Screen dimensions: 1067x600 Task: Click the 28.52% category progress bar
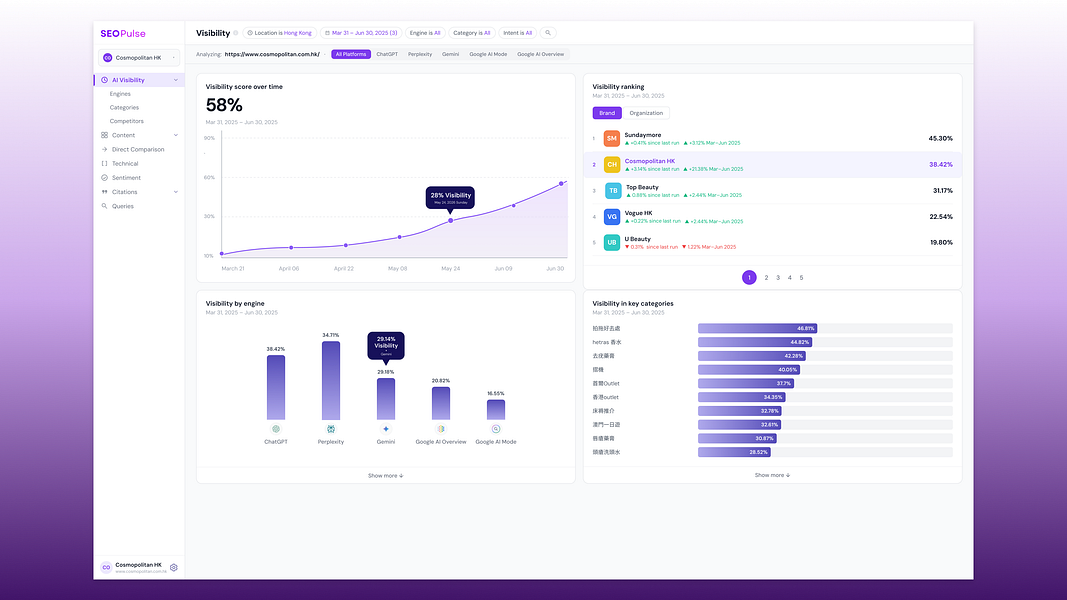pyautogui.click(x=734, y=452)
